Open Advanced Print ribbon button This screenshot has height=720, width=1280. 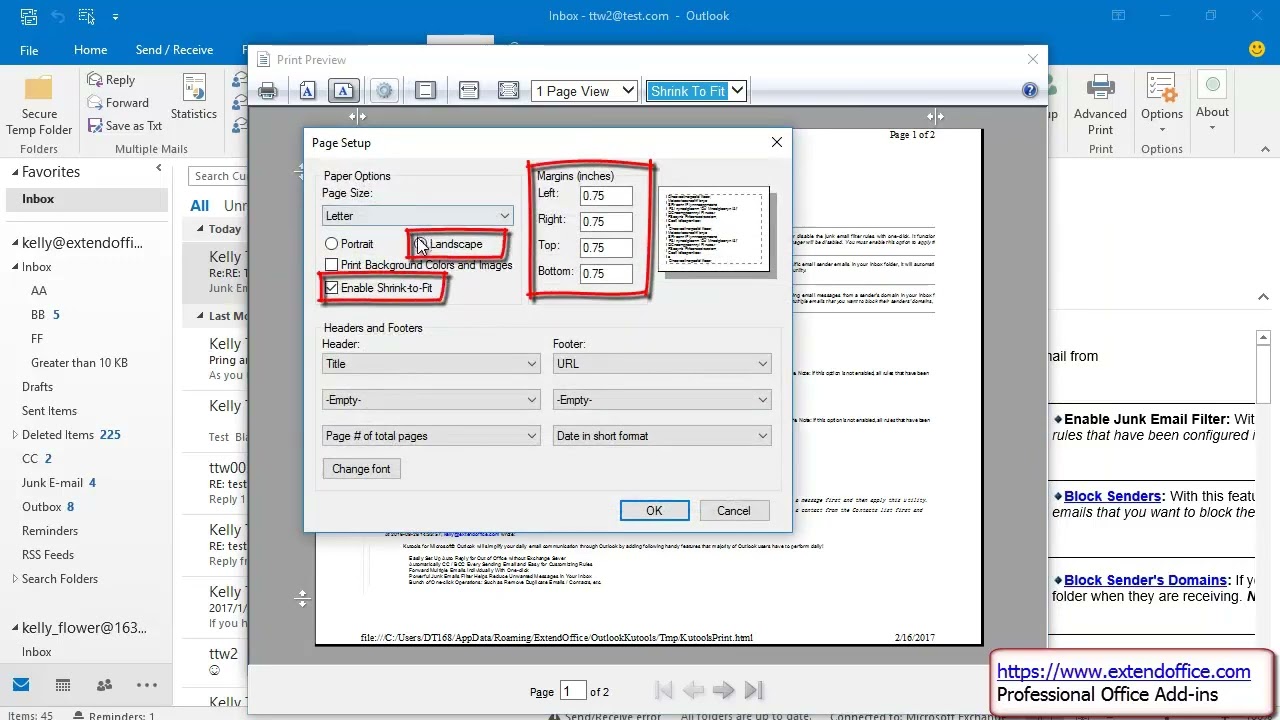coord(1100,104)
